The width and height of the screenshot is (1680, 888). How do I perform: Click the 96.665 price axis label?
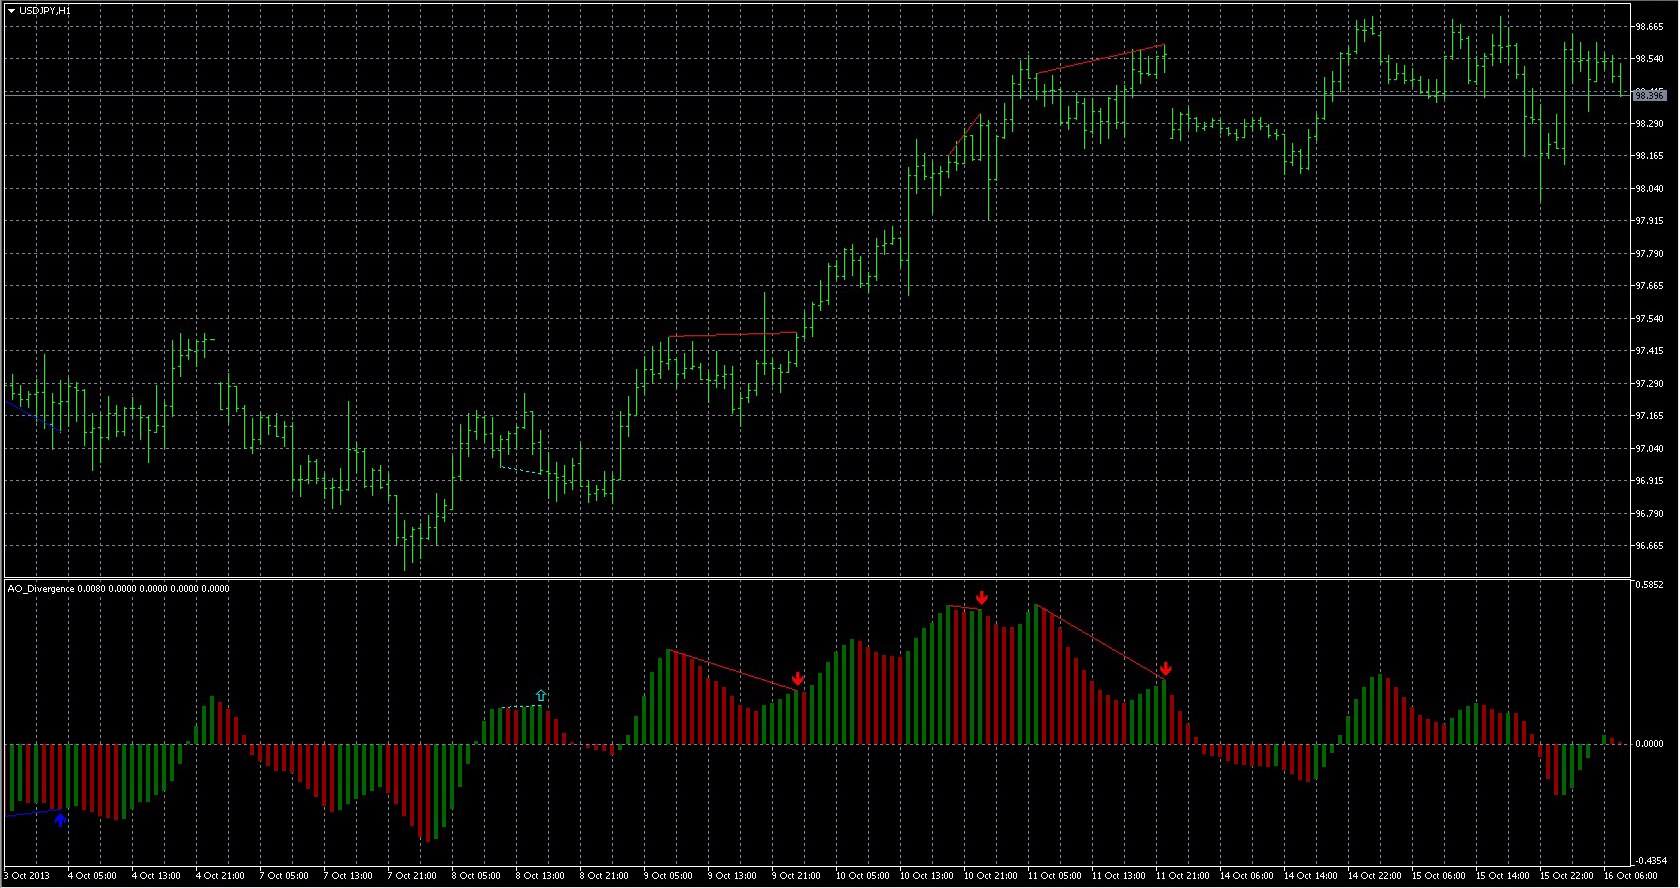click(1649, 546)
